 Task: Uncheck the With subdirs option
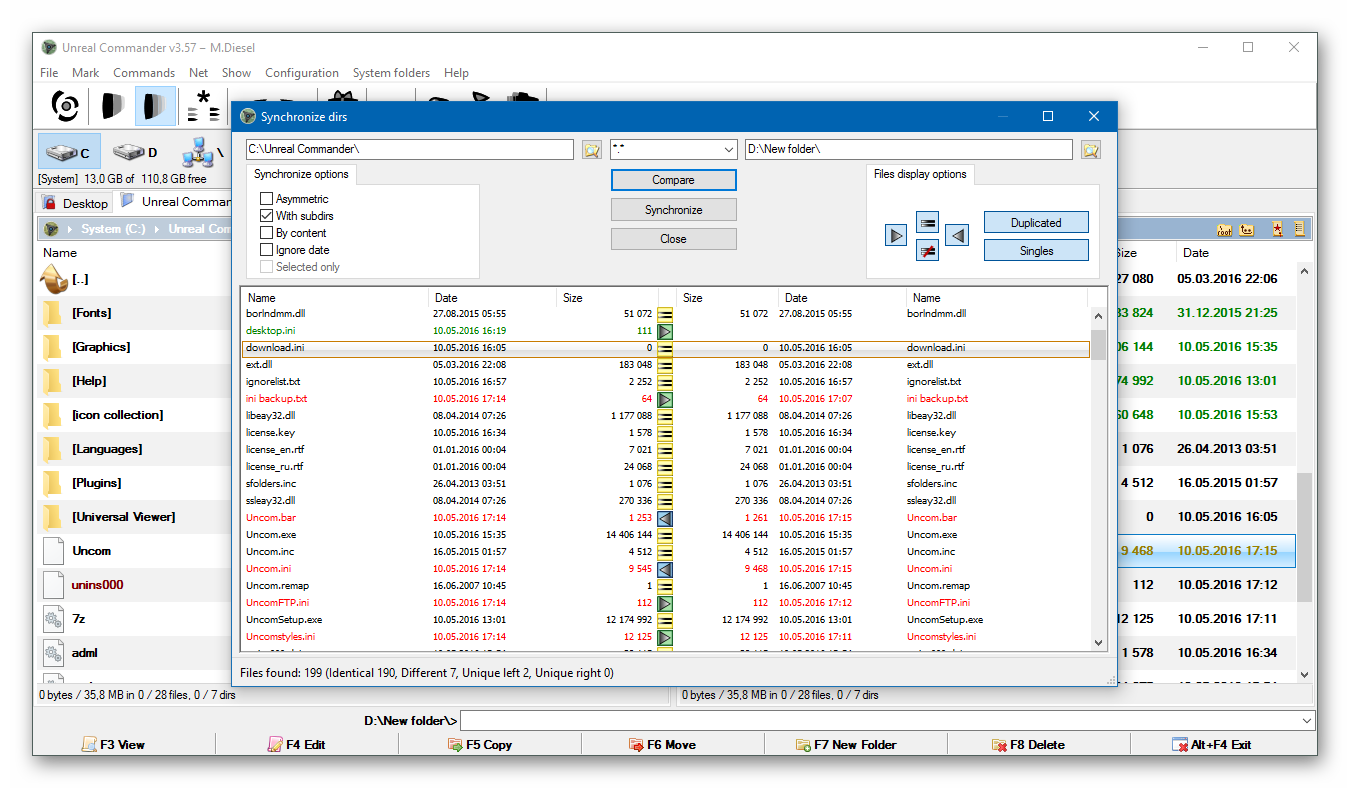click(267, 216)
